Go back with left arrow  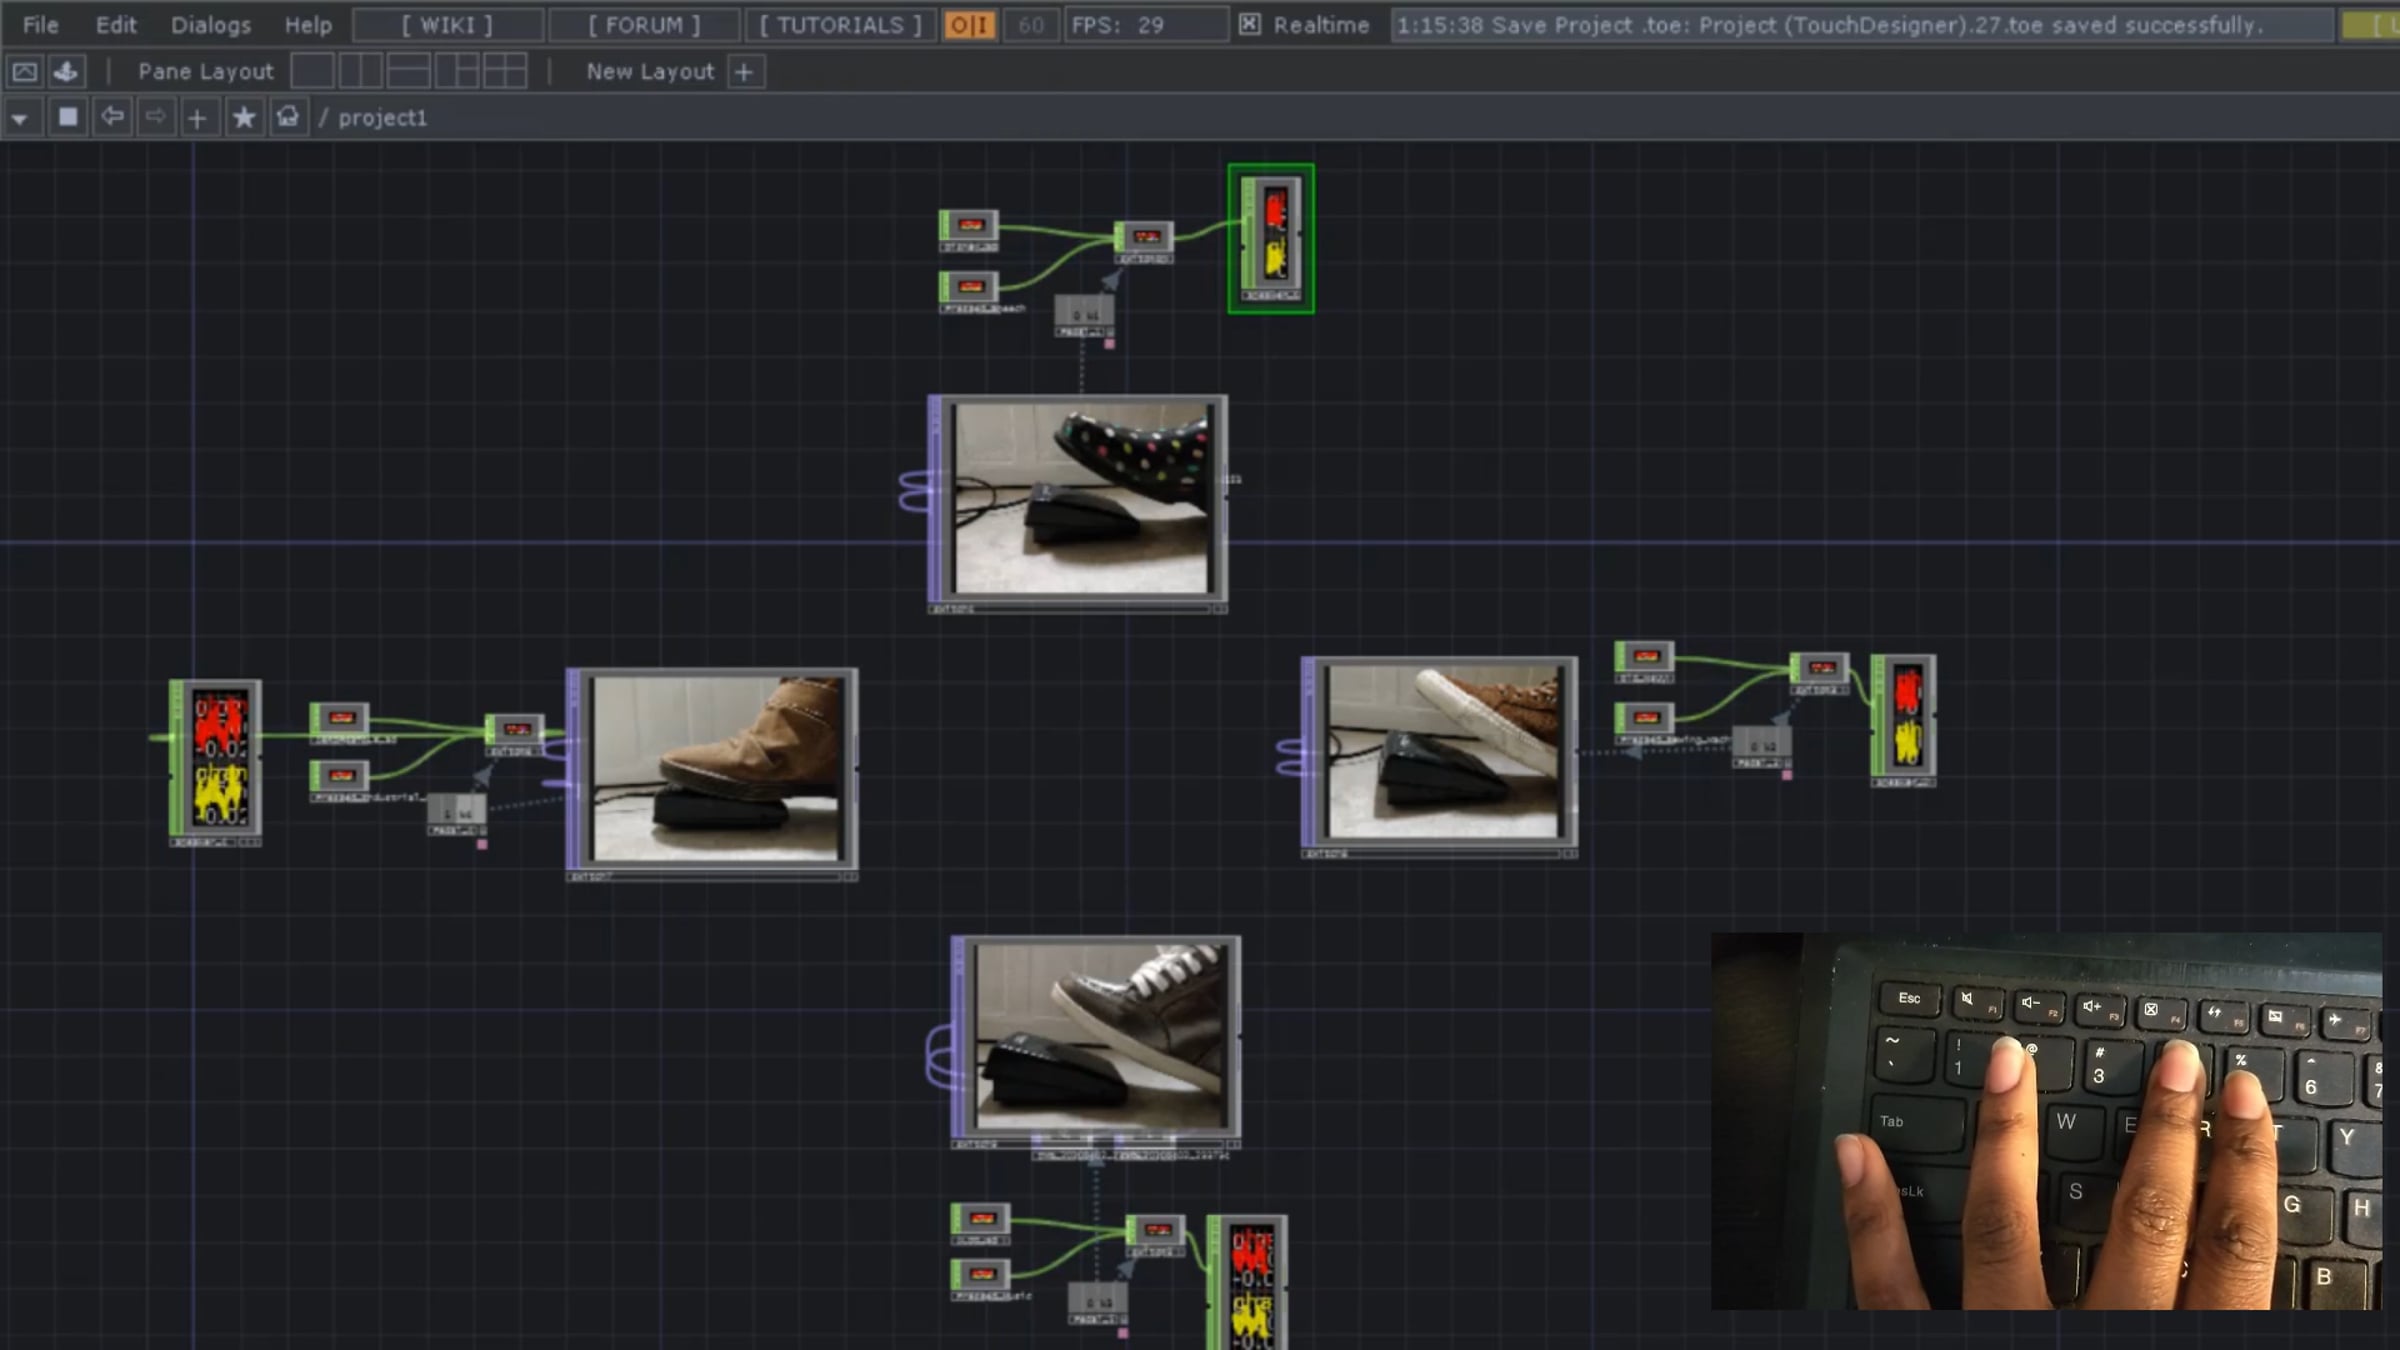pos(112,118)
